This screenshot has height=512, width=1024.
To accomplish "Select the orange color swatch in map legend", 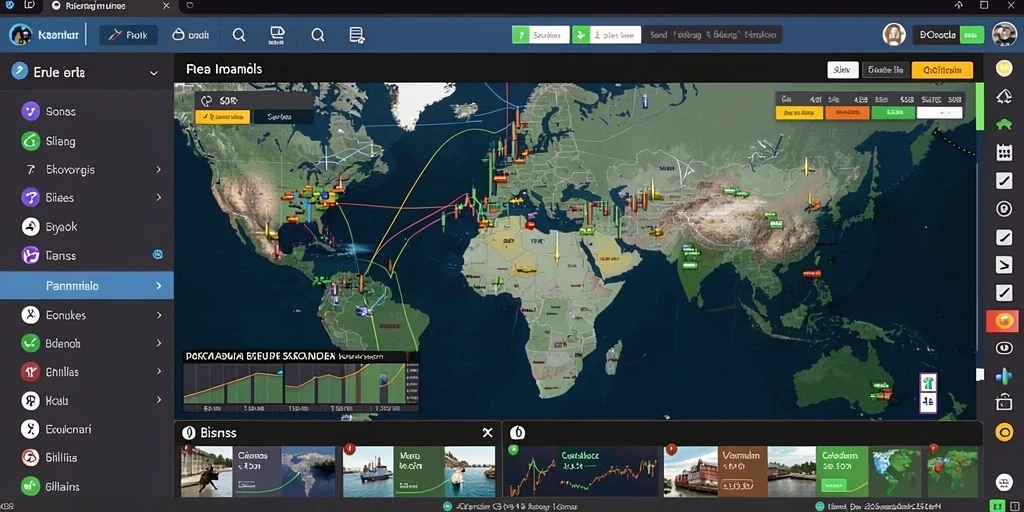I will (847, 113).
